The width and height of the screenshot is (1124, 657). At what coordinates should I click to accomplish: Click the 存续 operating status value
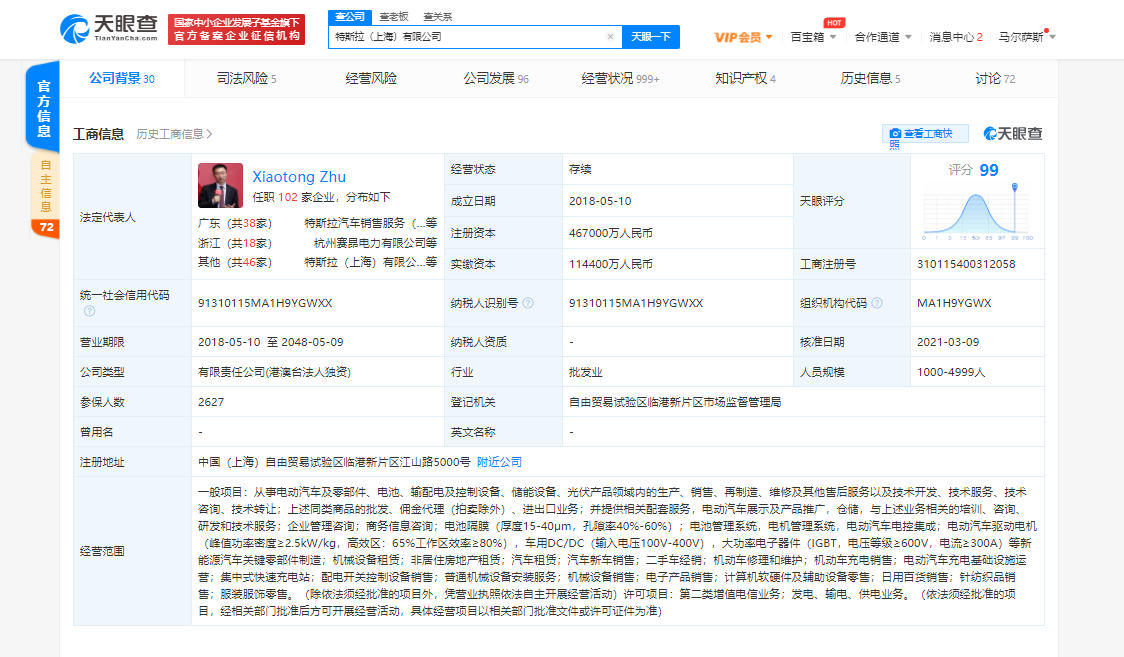pos(580,170)
